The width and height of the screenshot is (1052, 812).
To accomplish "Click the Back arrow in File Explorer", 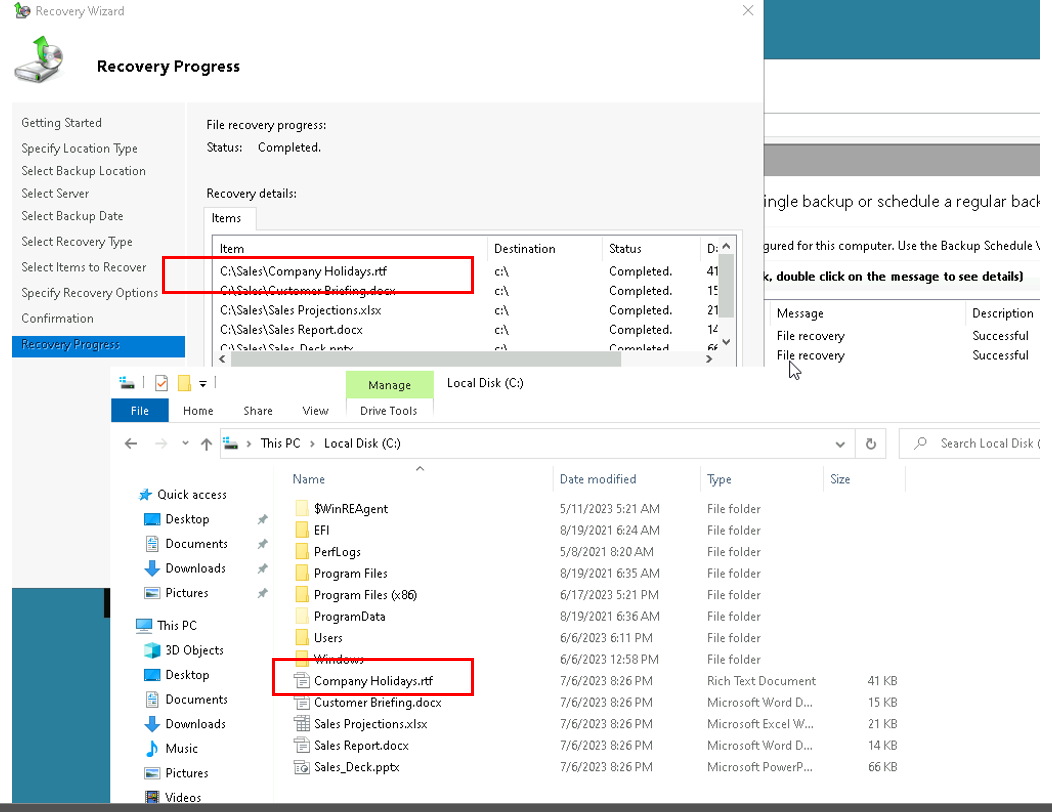I will pos(131,443).
